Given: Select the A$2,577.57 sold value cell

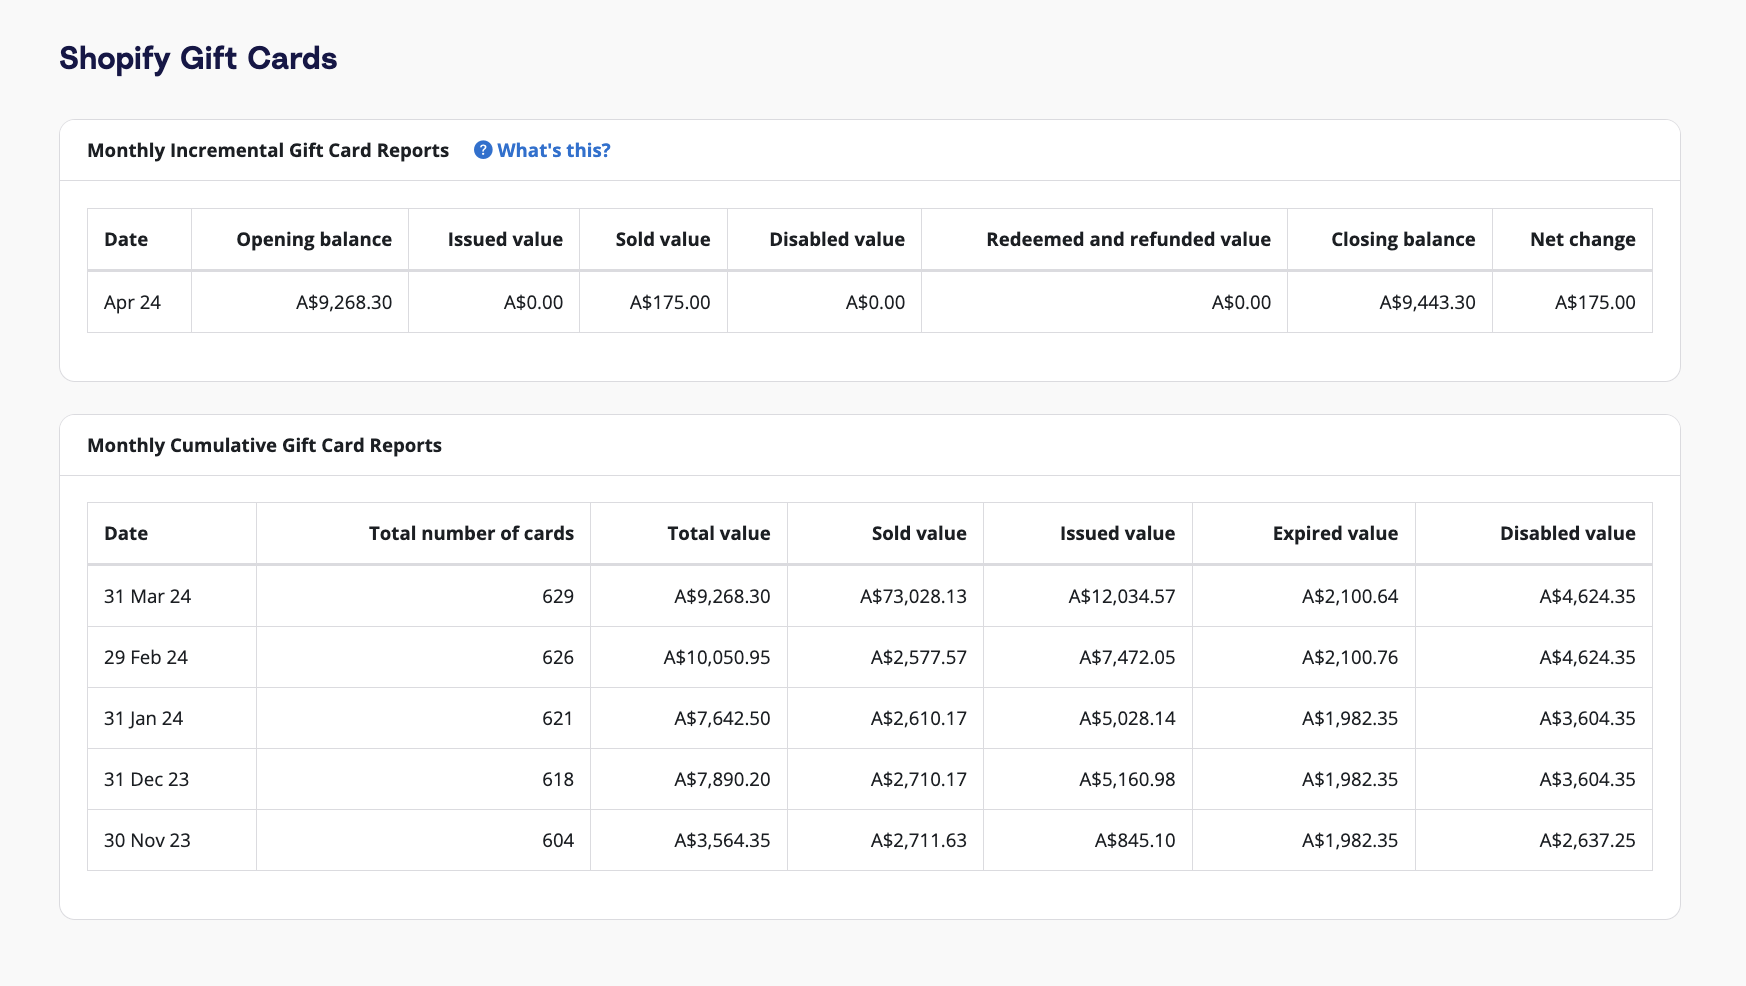Looking at the screenshot, I should pyautogui.click(x=885, y=657).
